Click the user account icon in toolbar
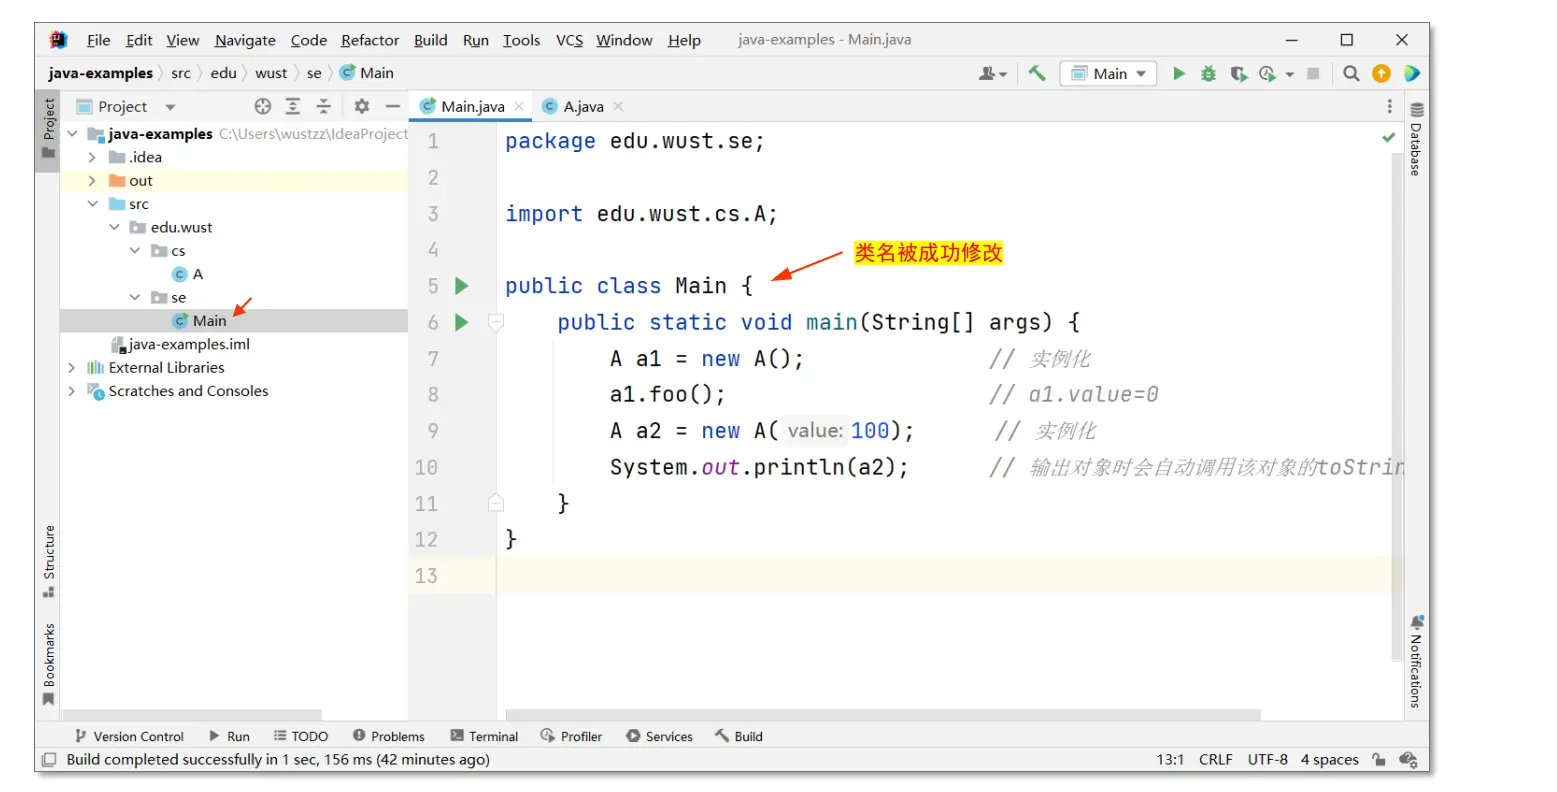The image size is (1557, 792). [992, 73]
